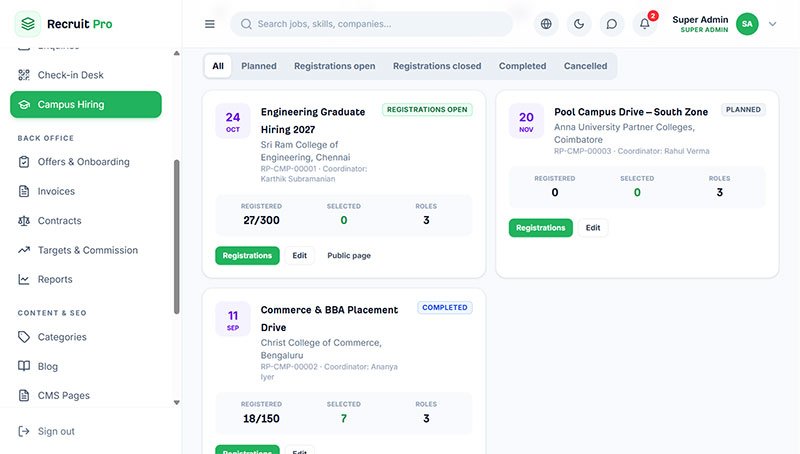Click the 18/150 registered count
800x454 pixels.
[x=261, y=419]
